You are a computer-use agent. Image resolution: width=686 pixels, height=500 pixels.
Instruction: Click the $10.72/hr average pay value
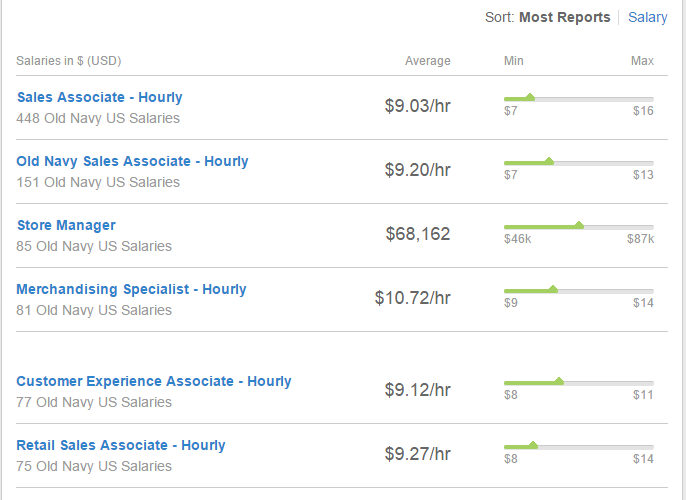[412, 298]
